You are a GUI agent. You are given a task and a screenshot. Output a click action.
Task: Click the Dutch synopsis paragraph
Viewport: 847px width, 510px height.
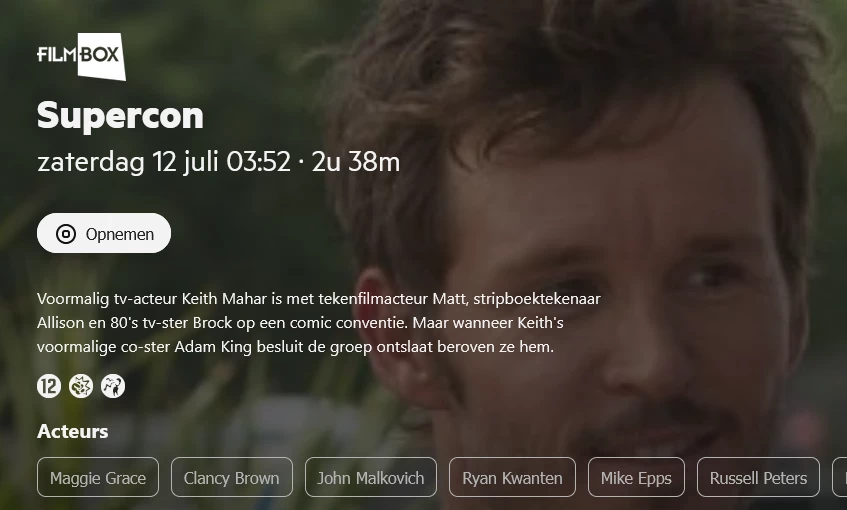coord(319,323)
